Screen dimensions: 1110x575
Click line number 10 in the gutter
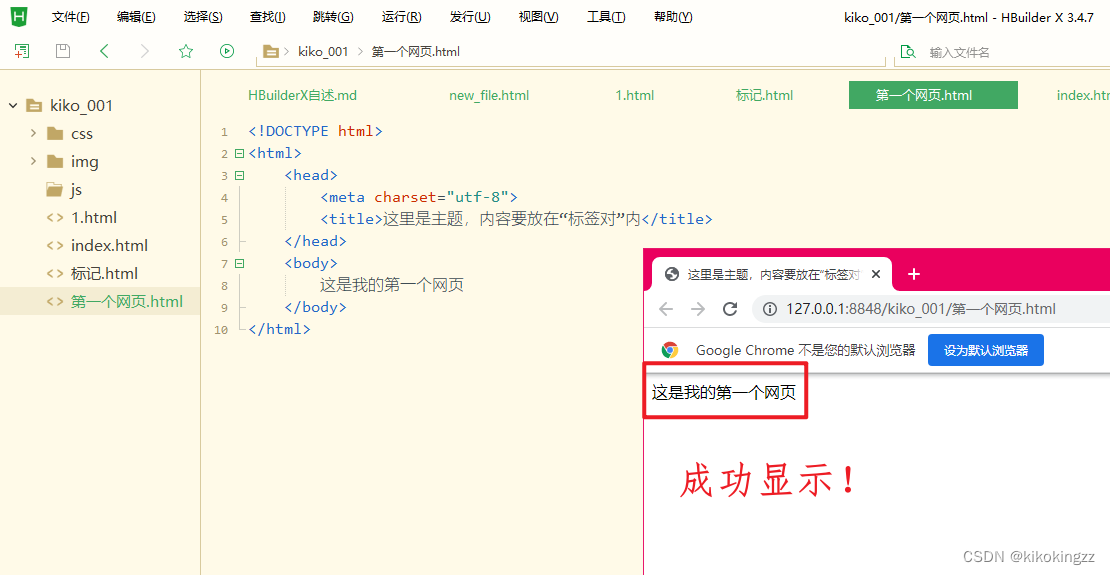pyautogui.click(x=221, y=329)
